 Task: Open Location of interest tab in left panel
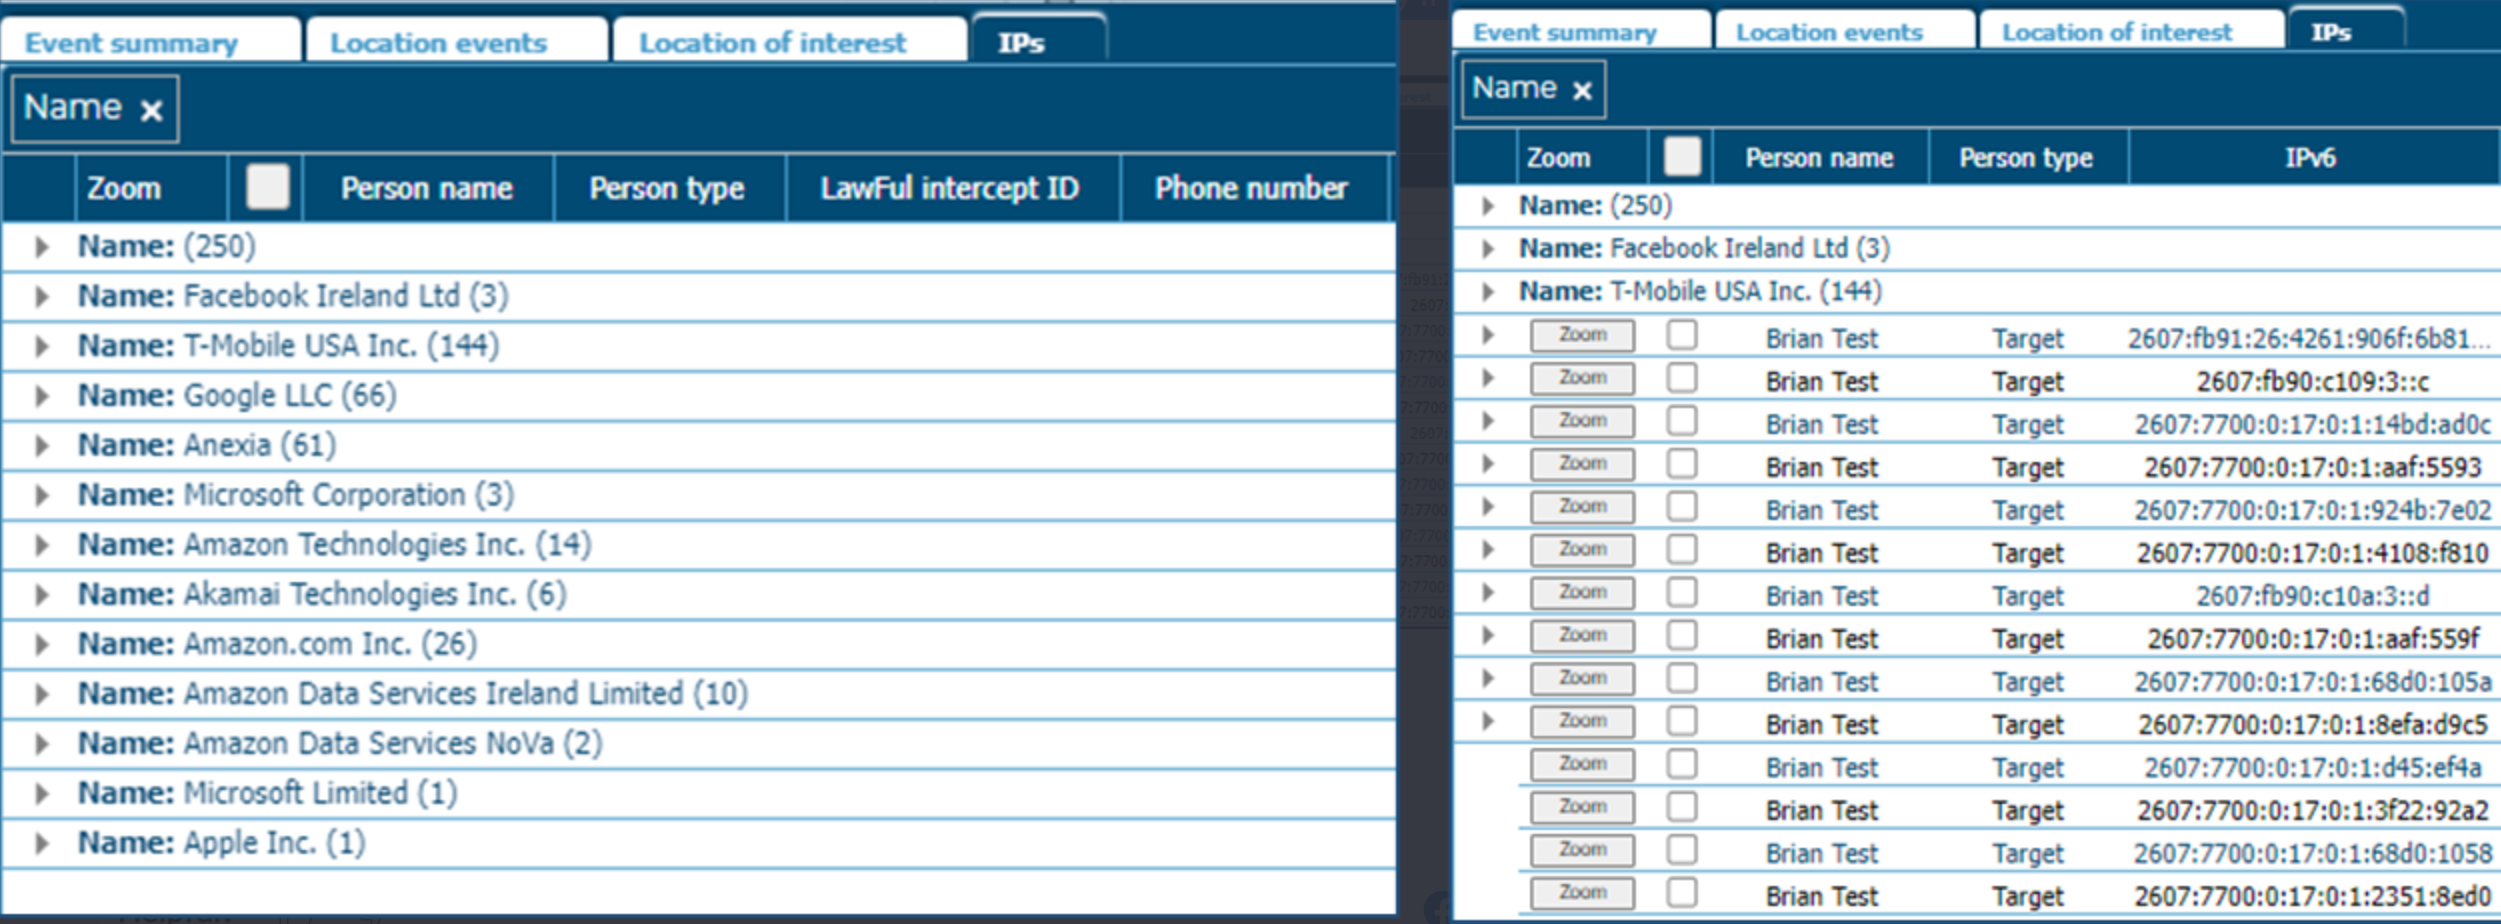[x=772, y=43]
